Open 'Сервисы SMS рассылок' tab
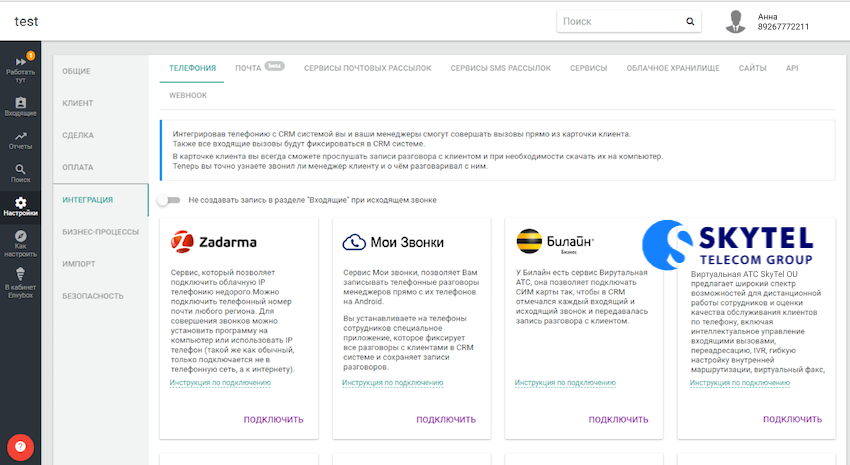This screenshot has height=465, width=850. [x=500, y=68]
